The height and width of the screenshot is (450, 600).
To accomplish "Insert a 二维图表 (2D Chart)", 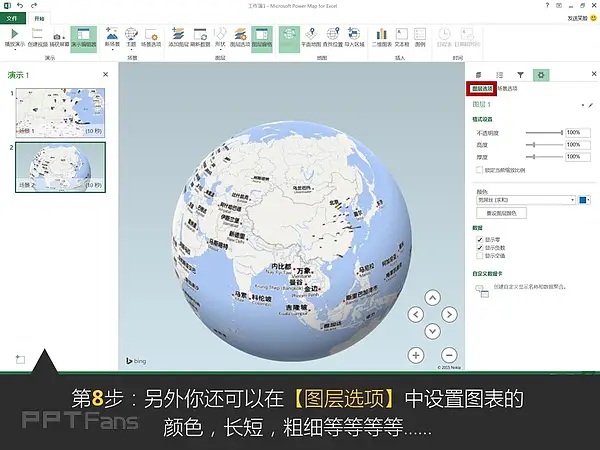I will (381, 36).
